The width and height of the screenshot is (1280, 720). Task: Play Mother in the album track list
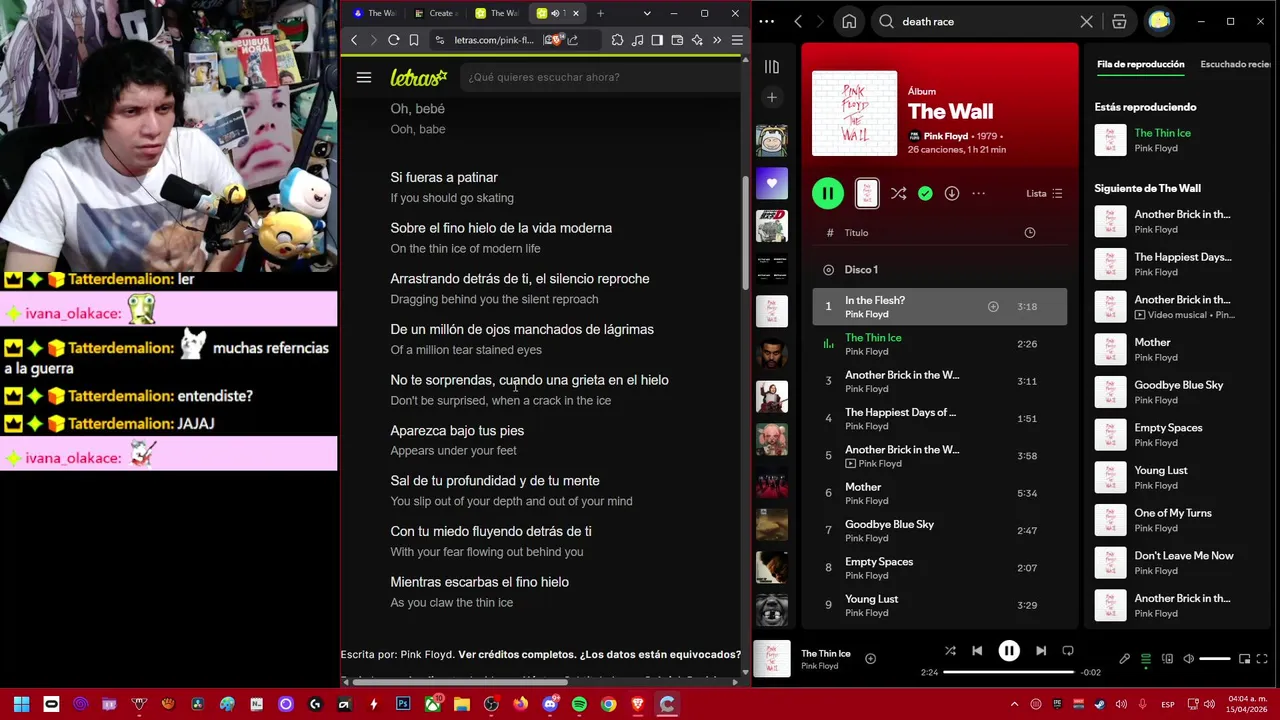[x=939, y=493]
